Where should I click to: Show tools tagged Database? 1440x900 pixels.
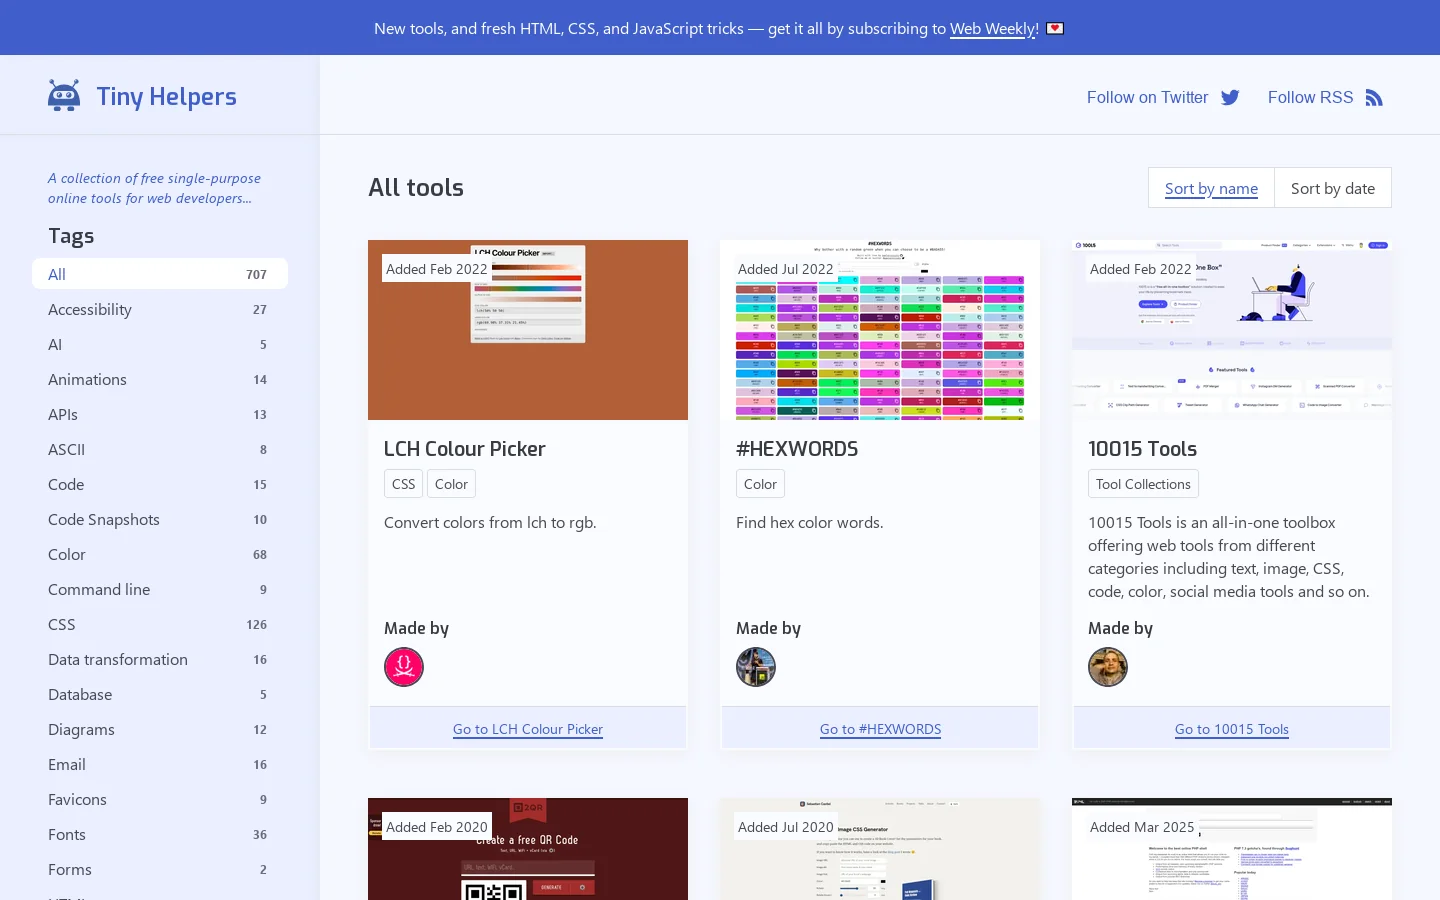point(160,694)
